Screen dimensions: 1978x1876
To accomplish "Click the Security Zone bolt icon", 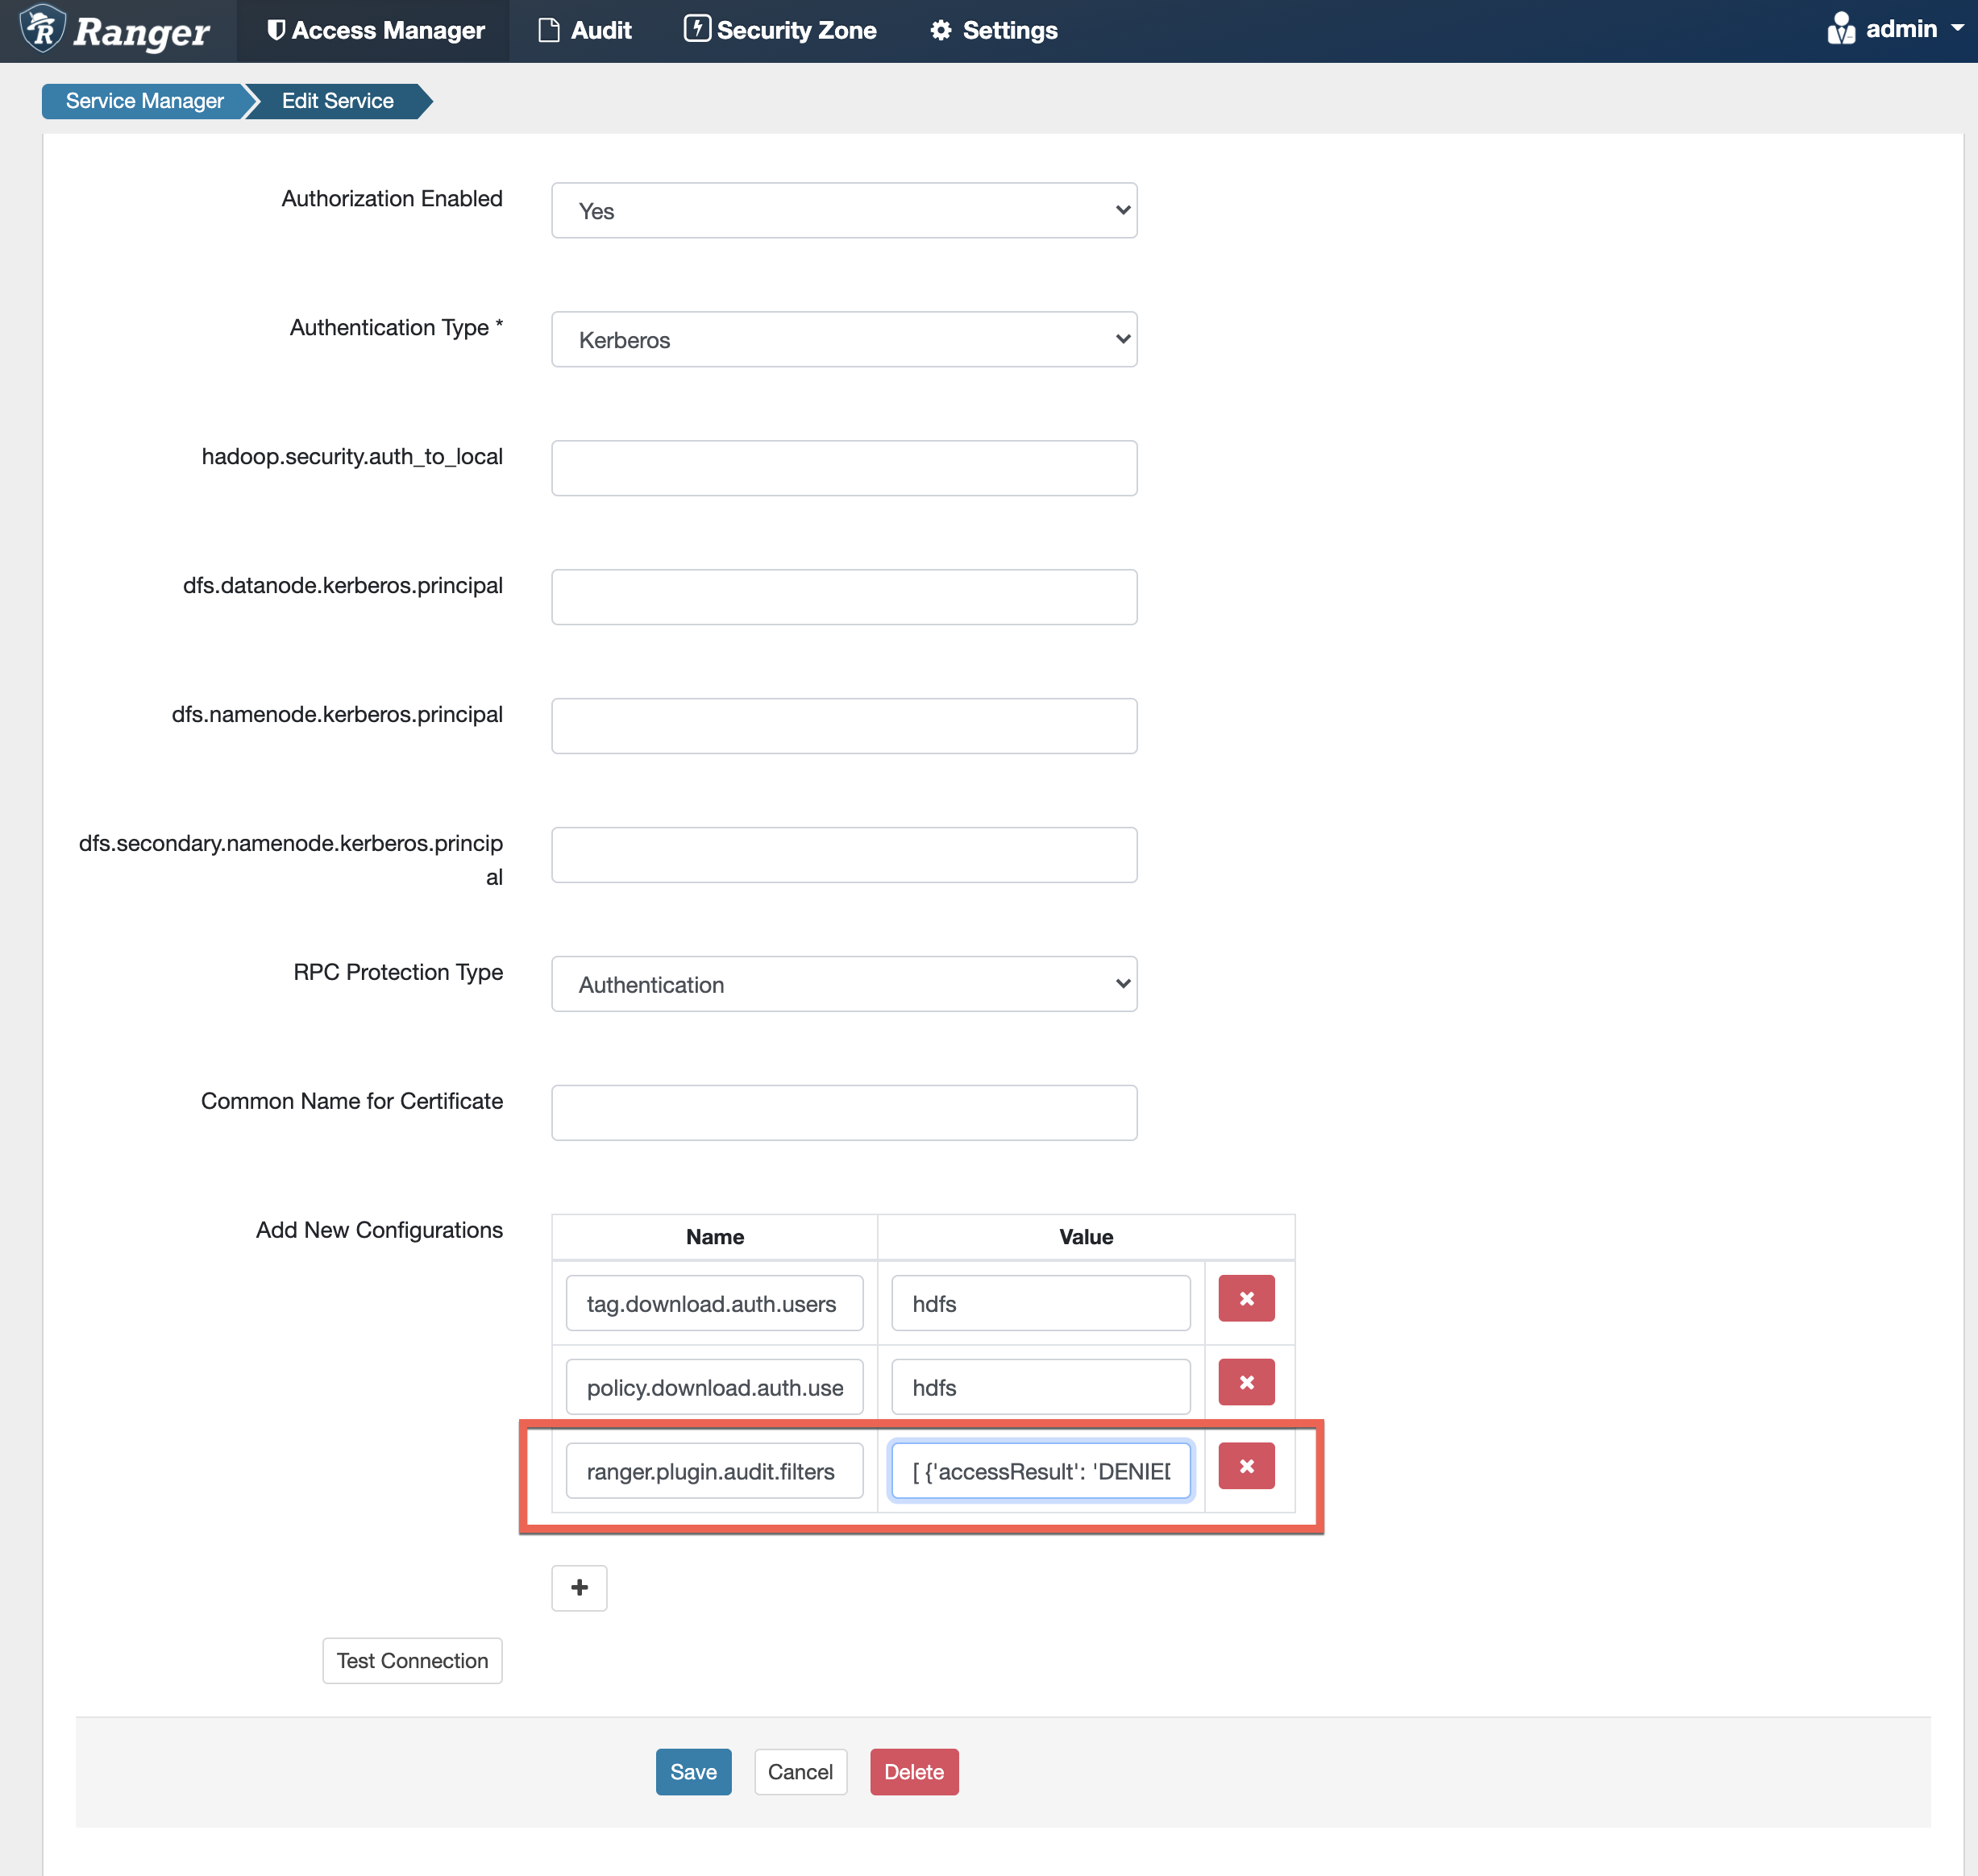I will [697, 29].
